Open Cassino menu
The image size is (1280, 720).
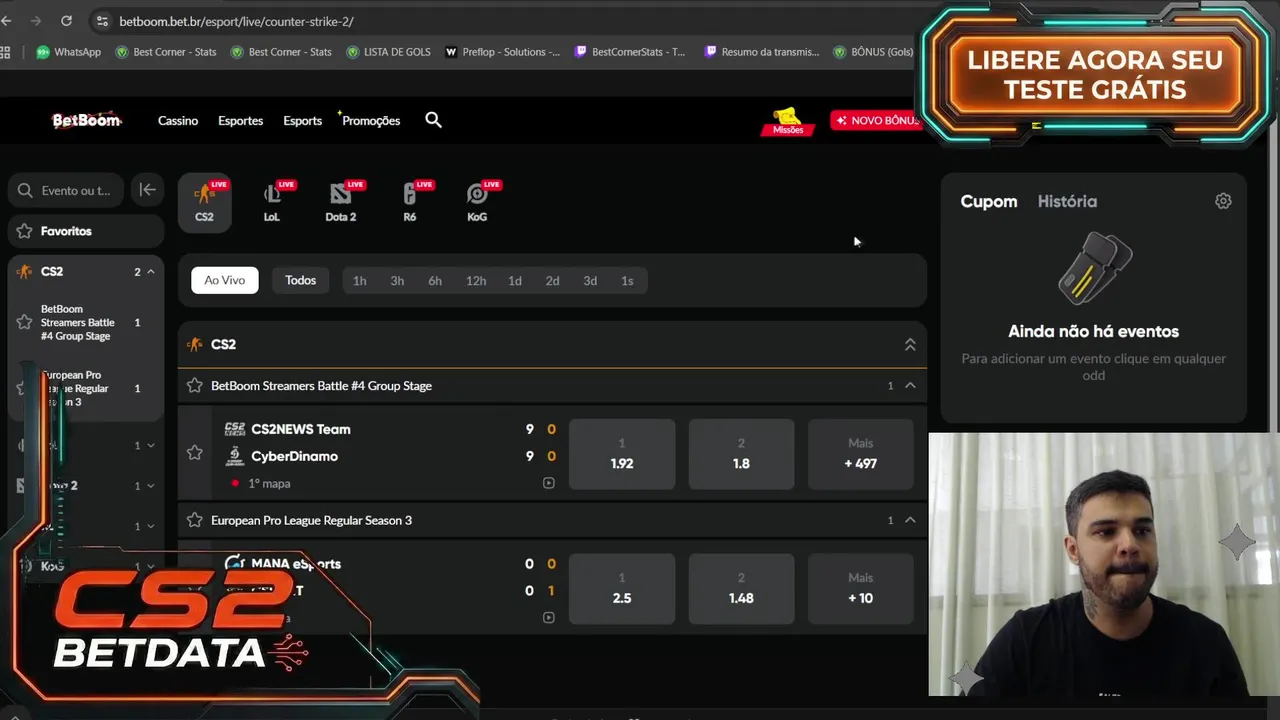178,121
